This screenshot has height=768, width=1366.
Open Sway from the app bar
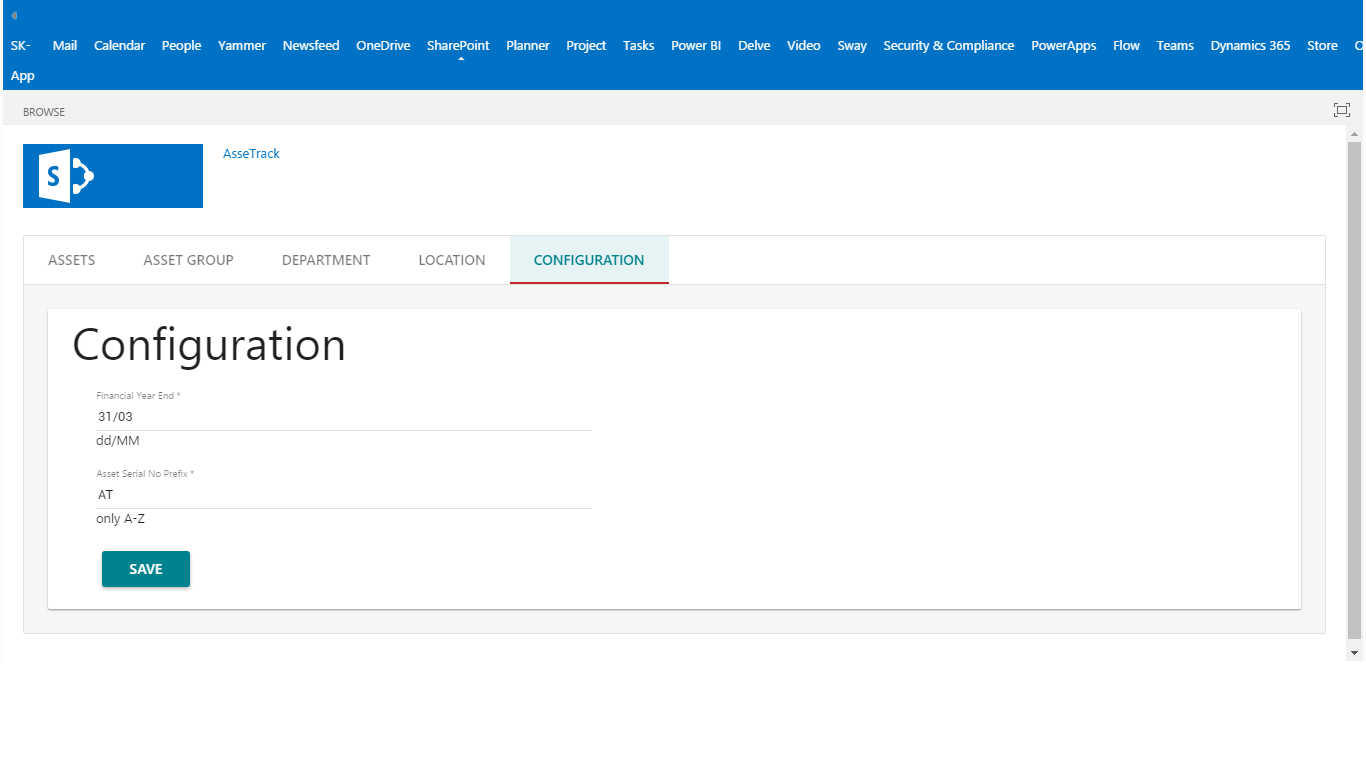point(852,45)
